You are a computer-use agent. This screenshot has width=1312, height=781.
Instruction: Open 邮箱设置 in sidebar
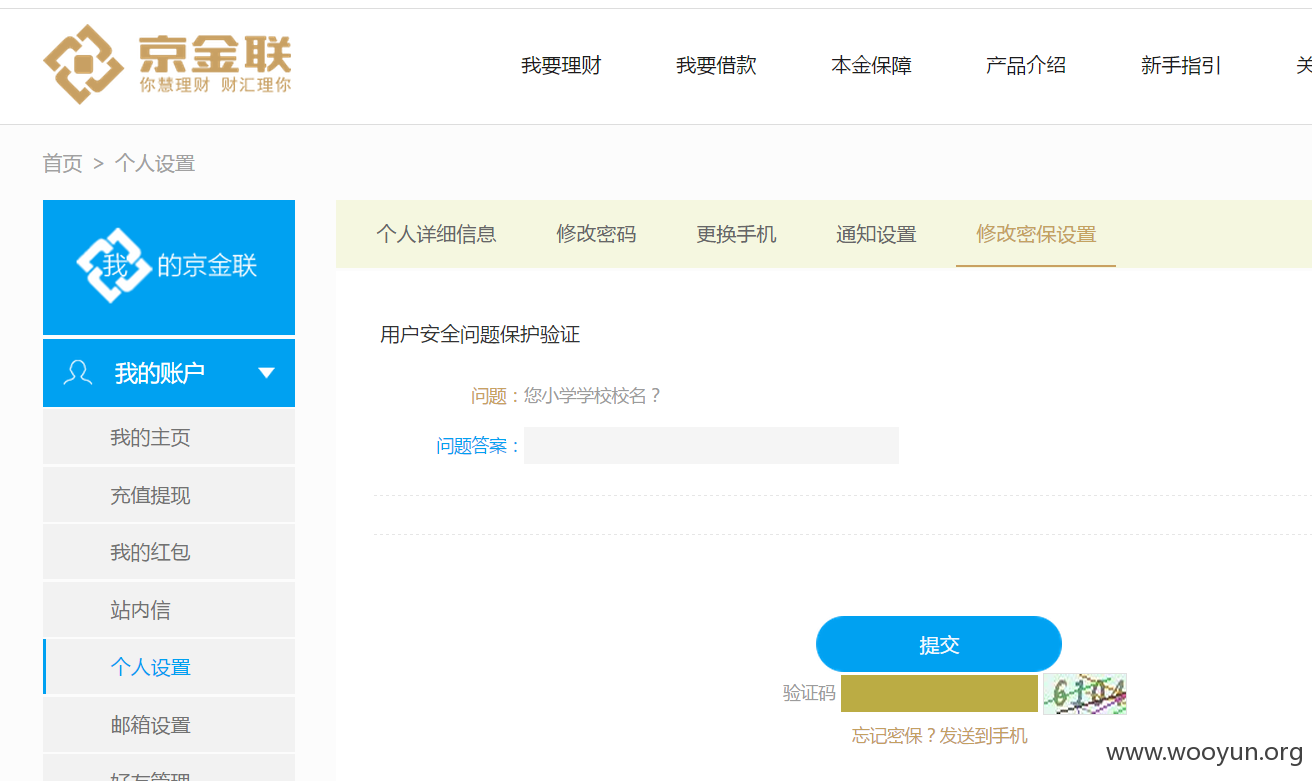point(169,725)
